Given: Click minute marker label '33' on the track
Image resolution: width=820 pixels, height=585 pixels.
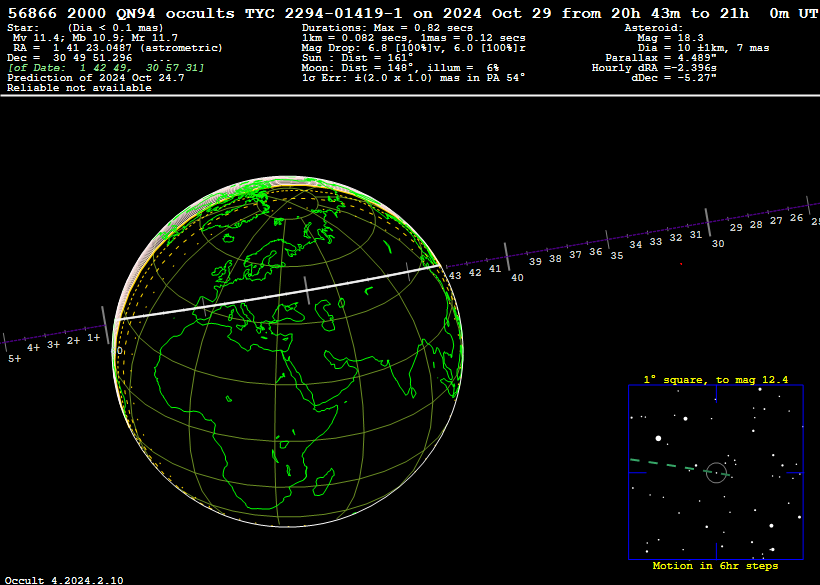Looking at the screenshot, I should click(x=656, y=242).
